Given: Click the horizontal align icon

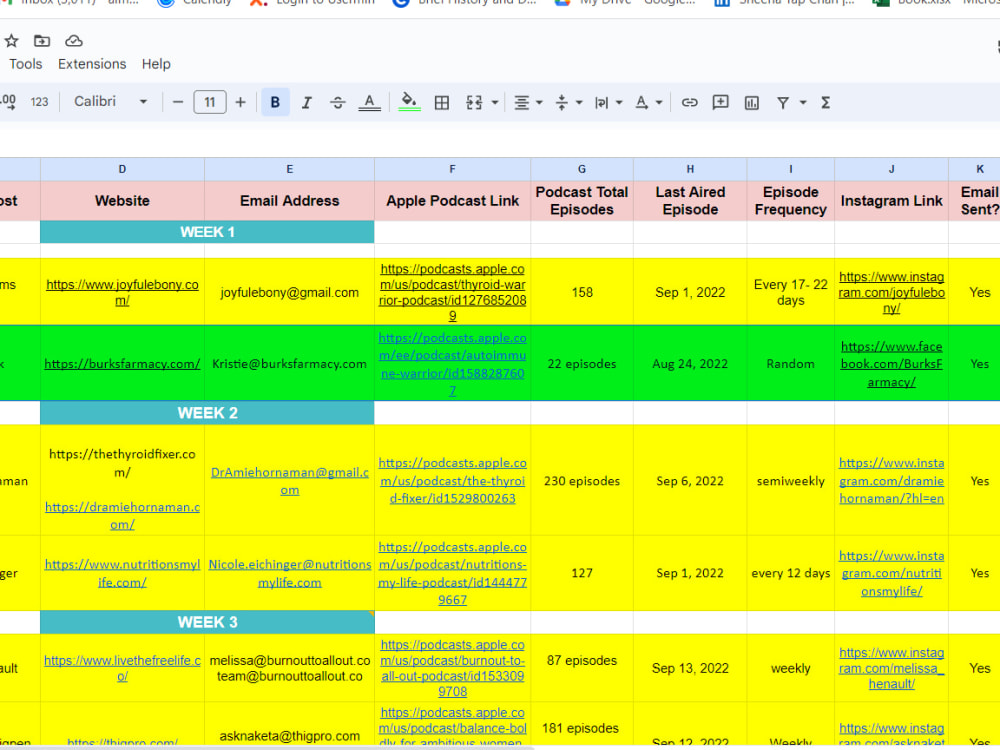Looking at the screenshot, I should coord(522,102).
